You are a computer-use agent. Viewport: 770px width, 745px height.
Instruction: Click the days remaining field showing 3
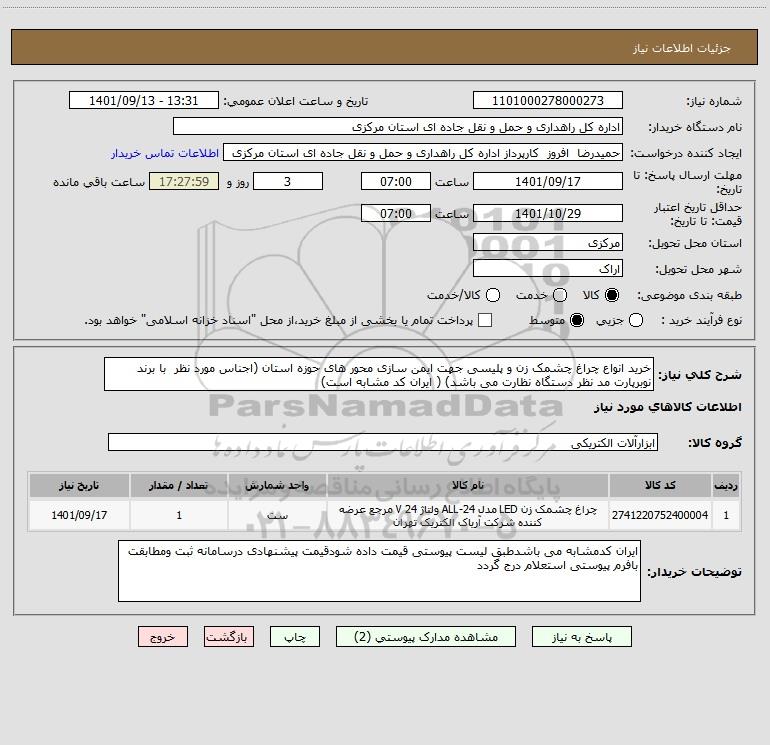pos(288,181)
